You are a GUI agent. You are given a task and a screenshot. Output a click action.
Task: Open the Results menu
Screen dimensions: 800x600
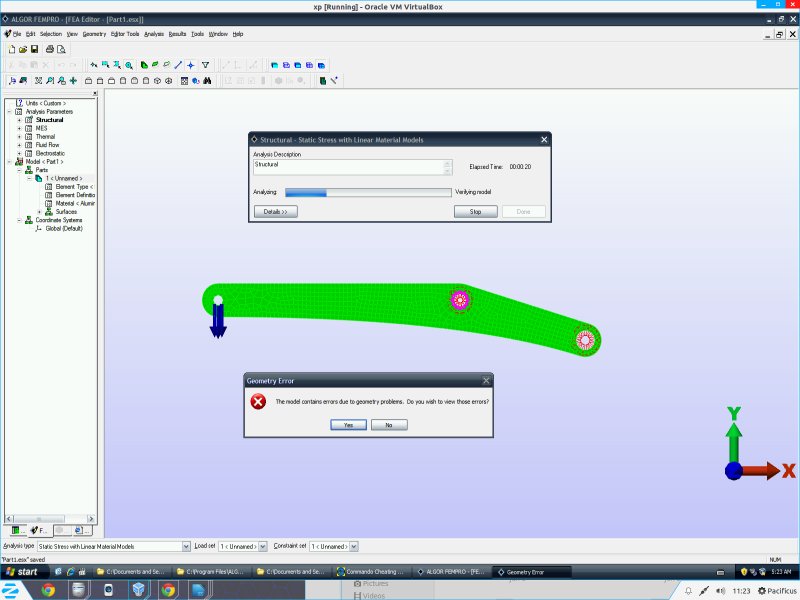[x=177, y=34]
